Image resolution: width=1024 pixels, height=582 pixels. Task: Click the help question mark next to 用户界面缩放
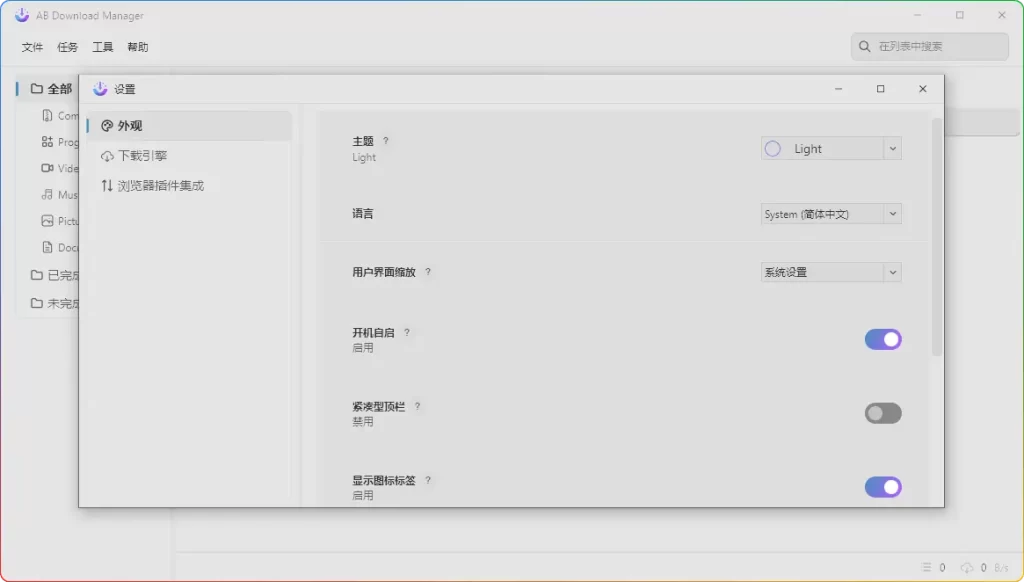point(428,272)
